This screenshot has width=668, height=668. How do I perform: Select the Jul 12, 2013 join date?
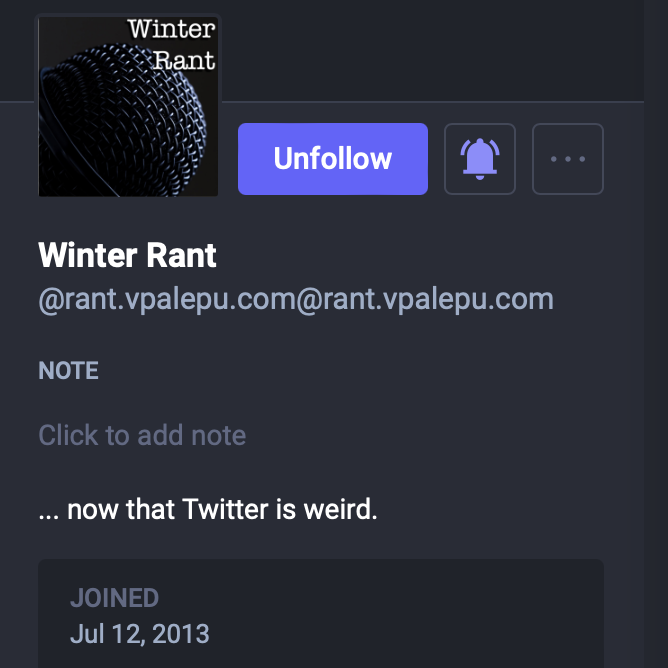point(139,634)
